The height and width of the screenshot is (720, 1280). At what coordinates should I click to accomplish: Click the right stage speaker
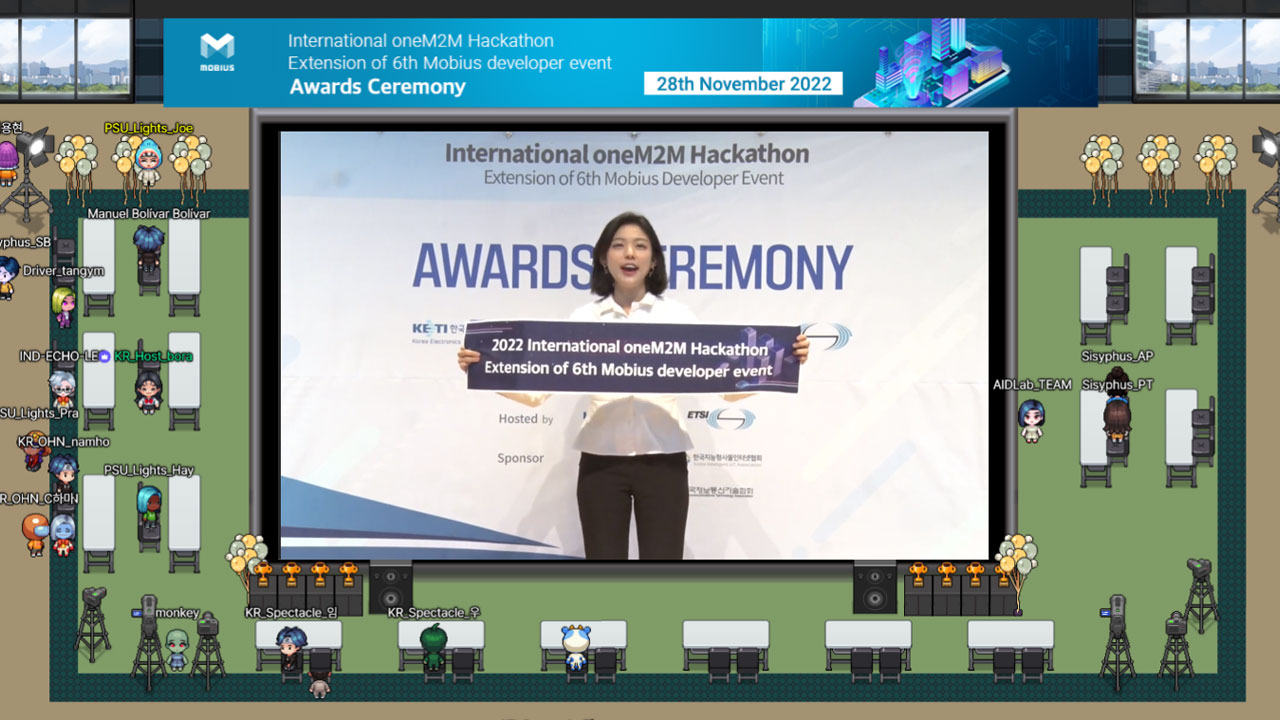tap(875, 586)
